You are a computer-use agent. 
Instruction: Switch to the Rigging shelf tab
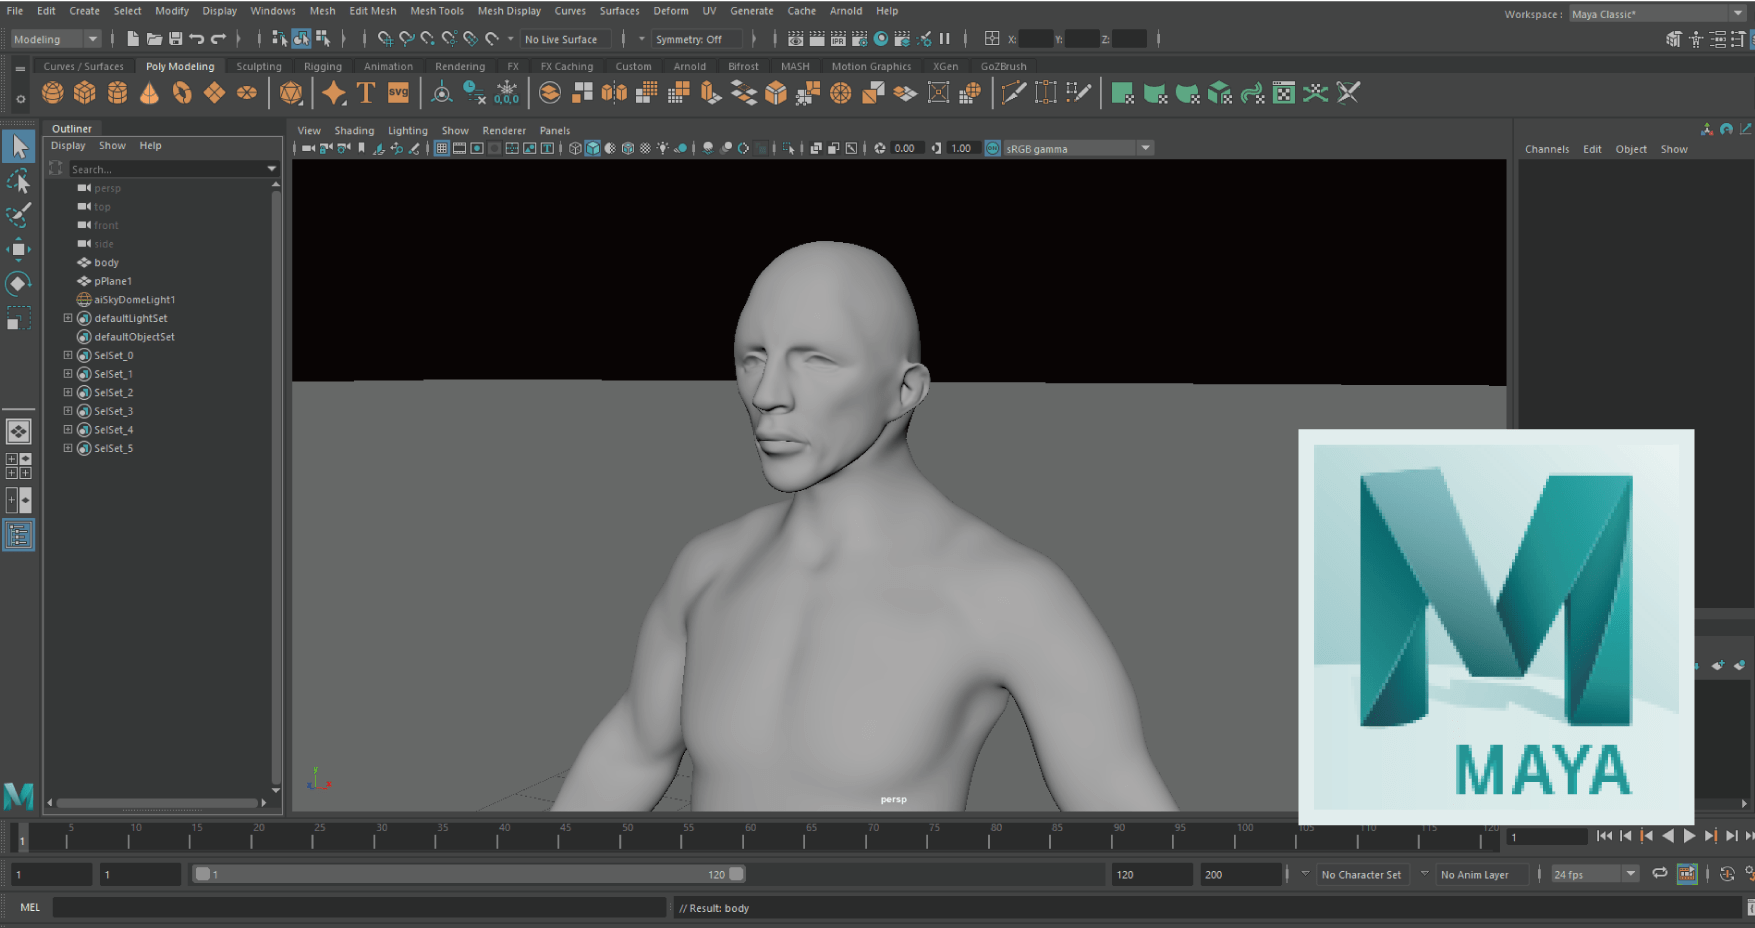tap(323, 66)
